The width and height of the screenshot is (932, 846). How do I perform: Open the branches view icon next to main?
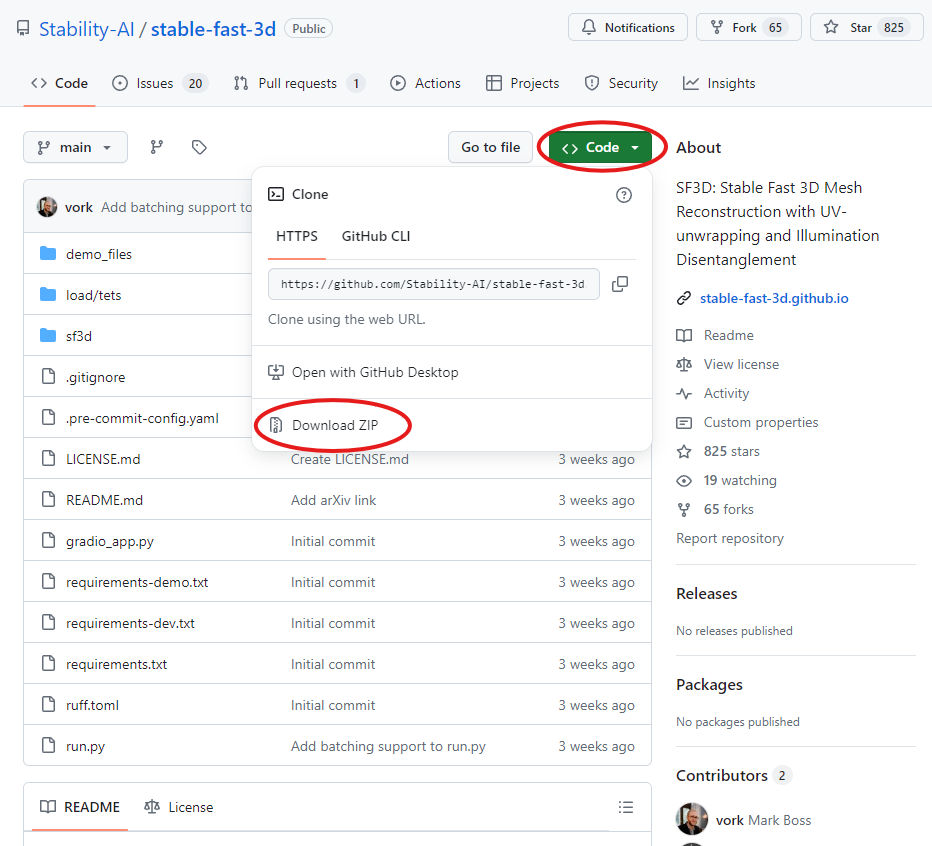click(x=156, y=147)
